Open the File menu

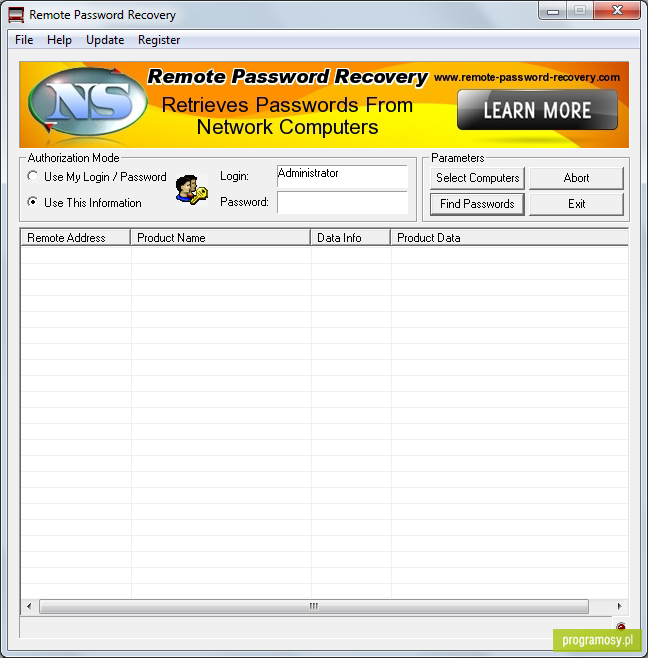pos(24,40)
